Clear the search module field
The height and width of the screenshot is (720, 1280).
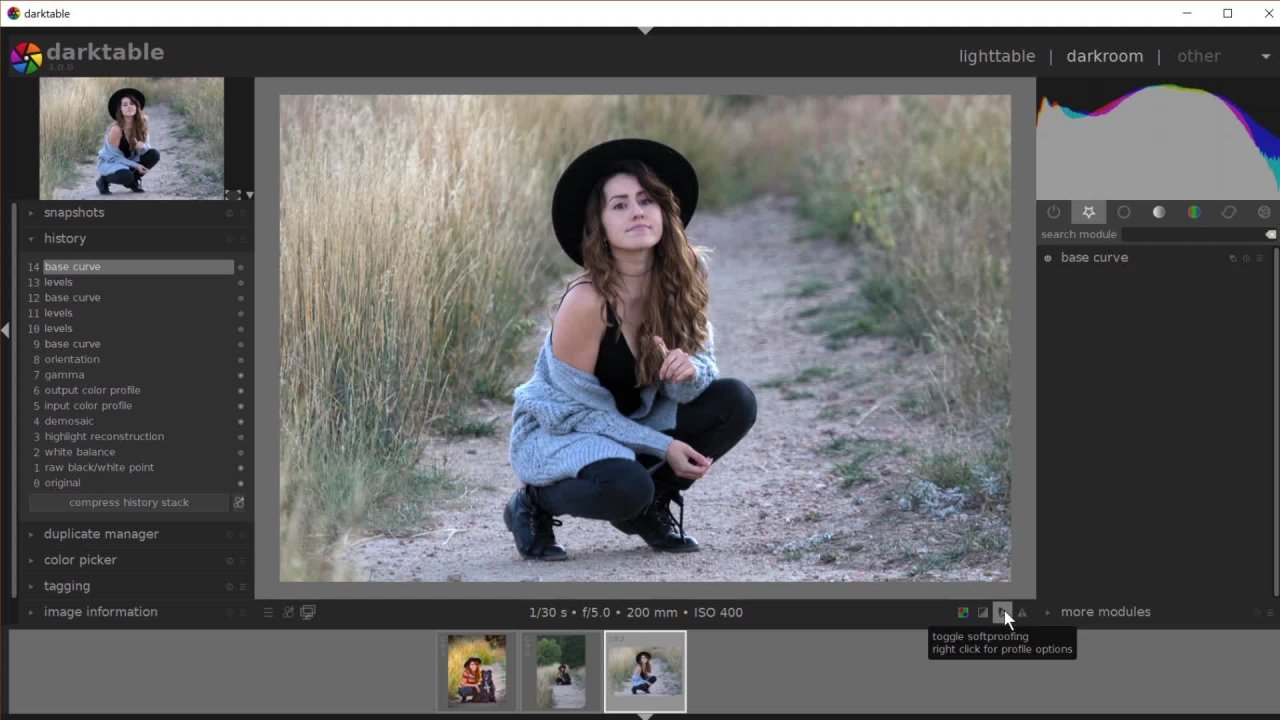click(1271, 234)
